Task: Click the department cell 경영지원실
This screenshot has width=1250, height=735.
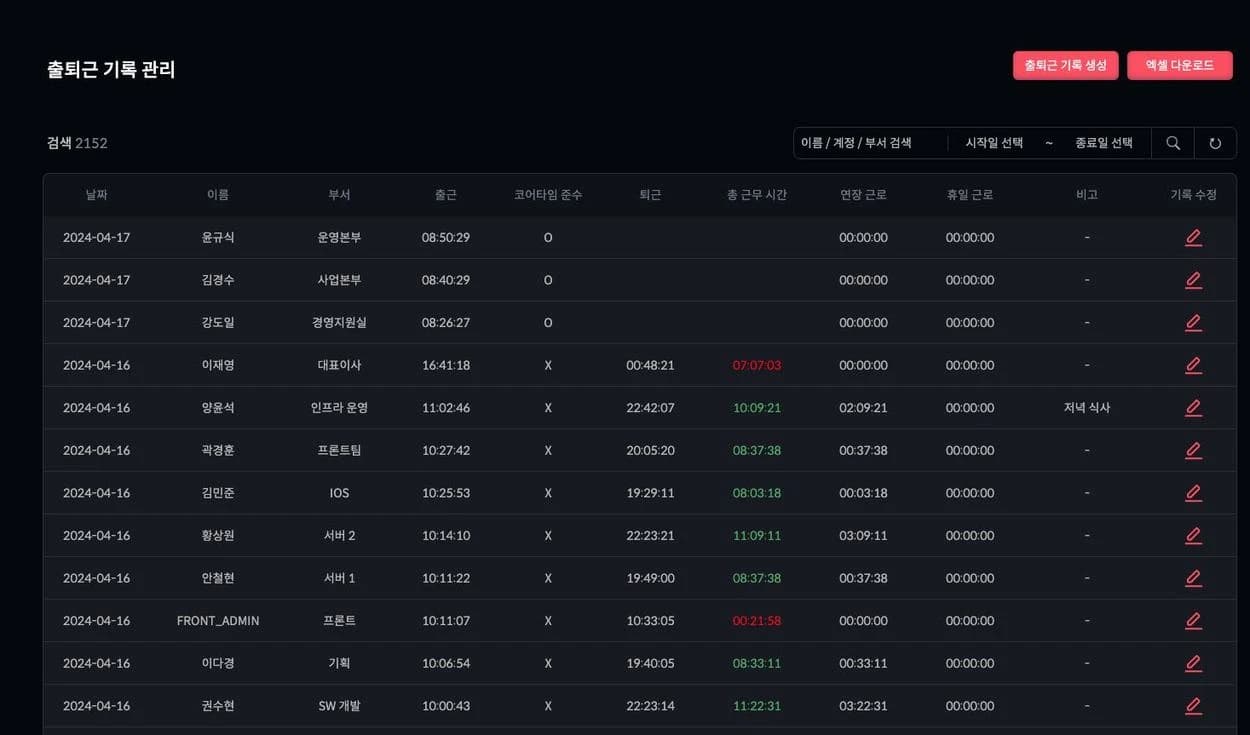Action: click(340, 323)
